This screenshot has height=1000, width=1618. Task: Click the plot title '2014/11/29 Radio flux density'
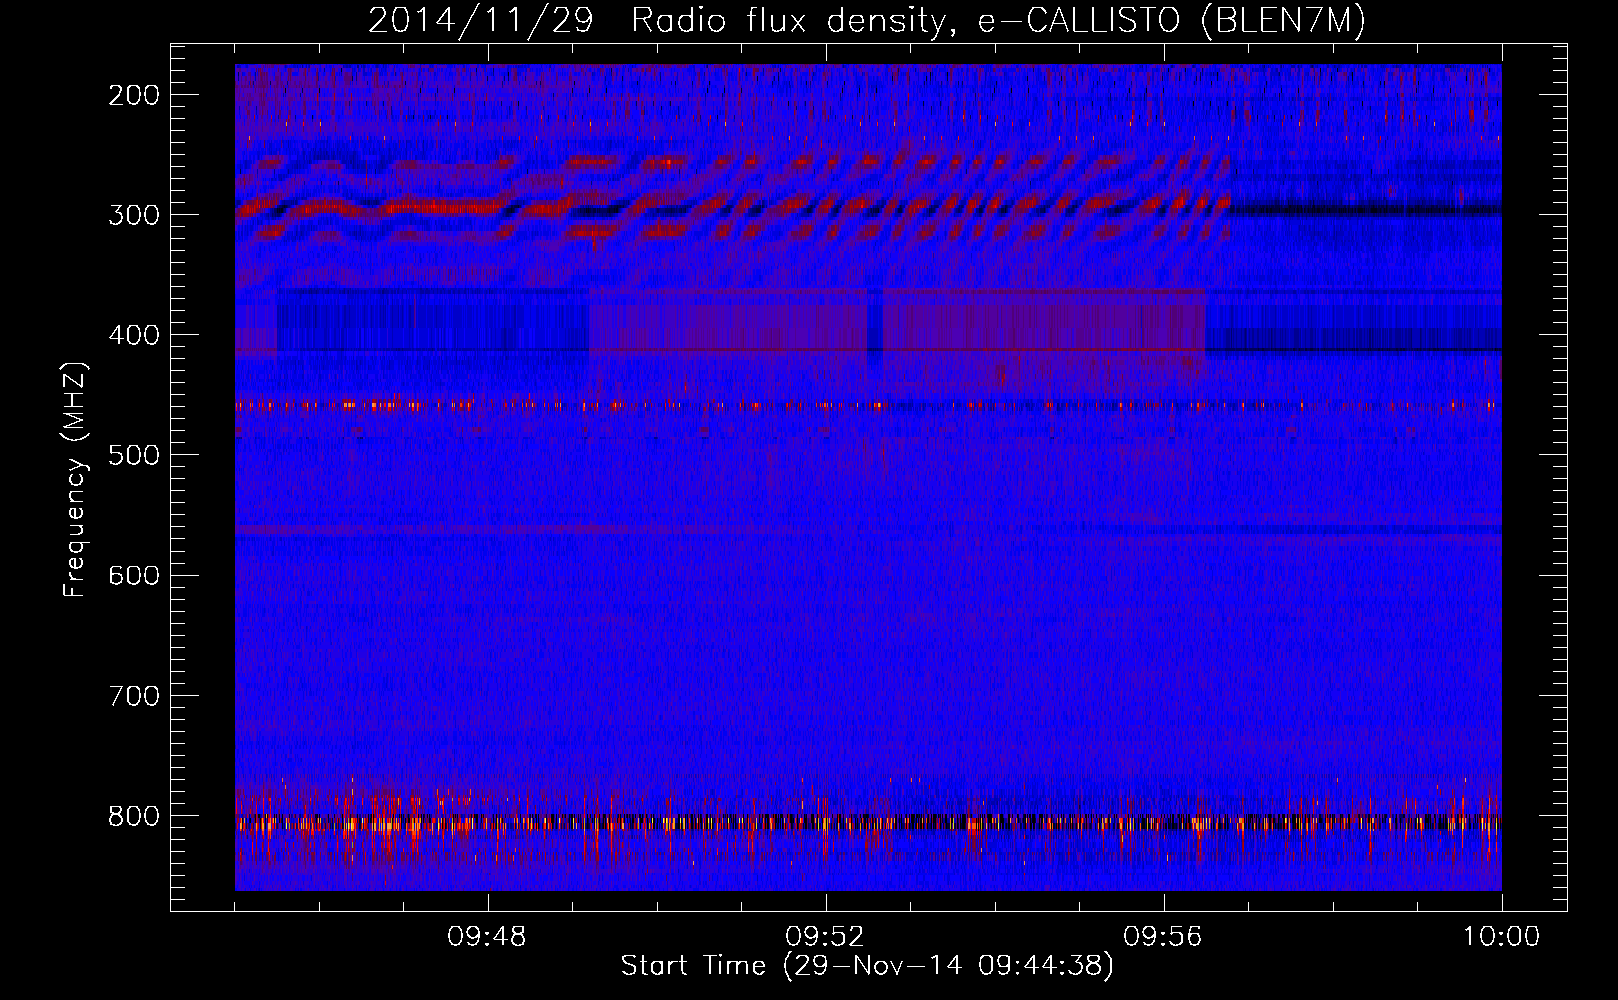[x=867, y=22]
